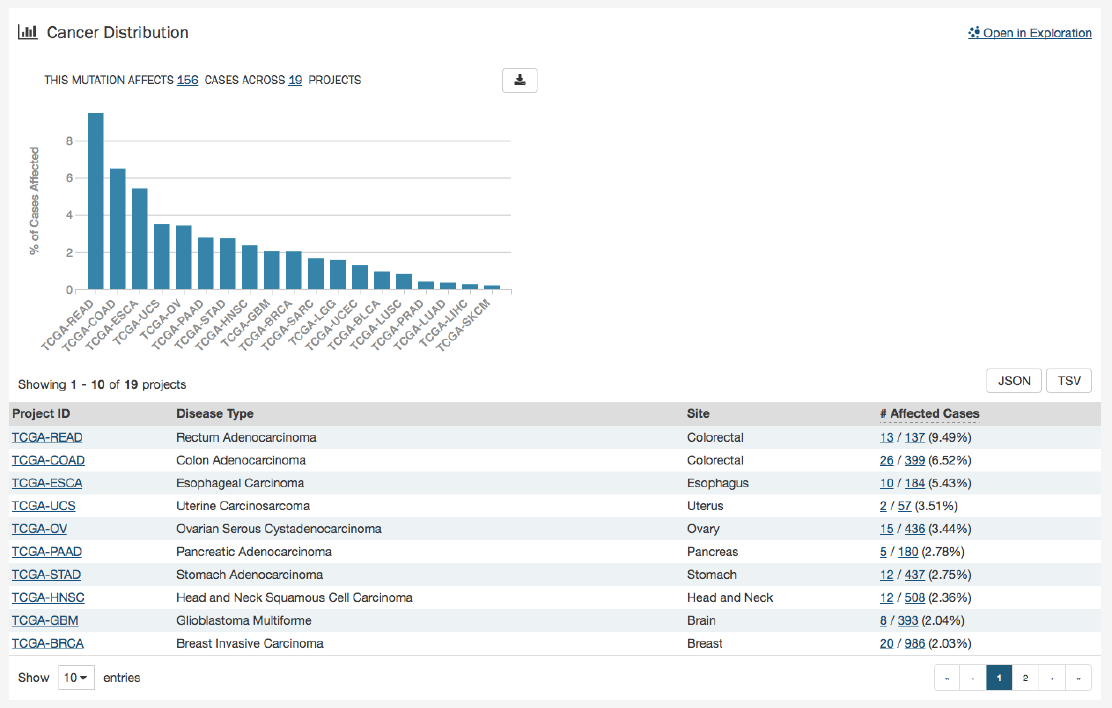Jump to the first page of projects
1112x708 pixels.
946,678
